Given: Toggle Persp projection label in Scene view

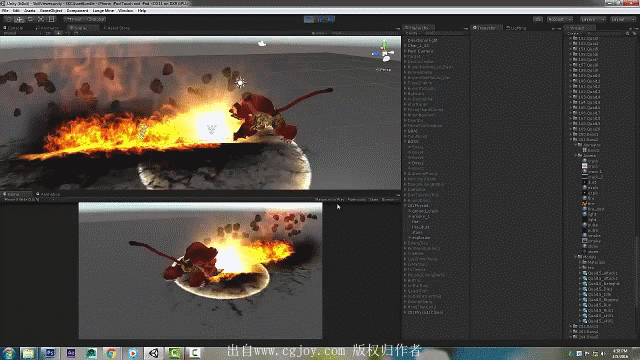Looking at the screenshot, I should (x=384, y=70).
